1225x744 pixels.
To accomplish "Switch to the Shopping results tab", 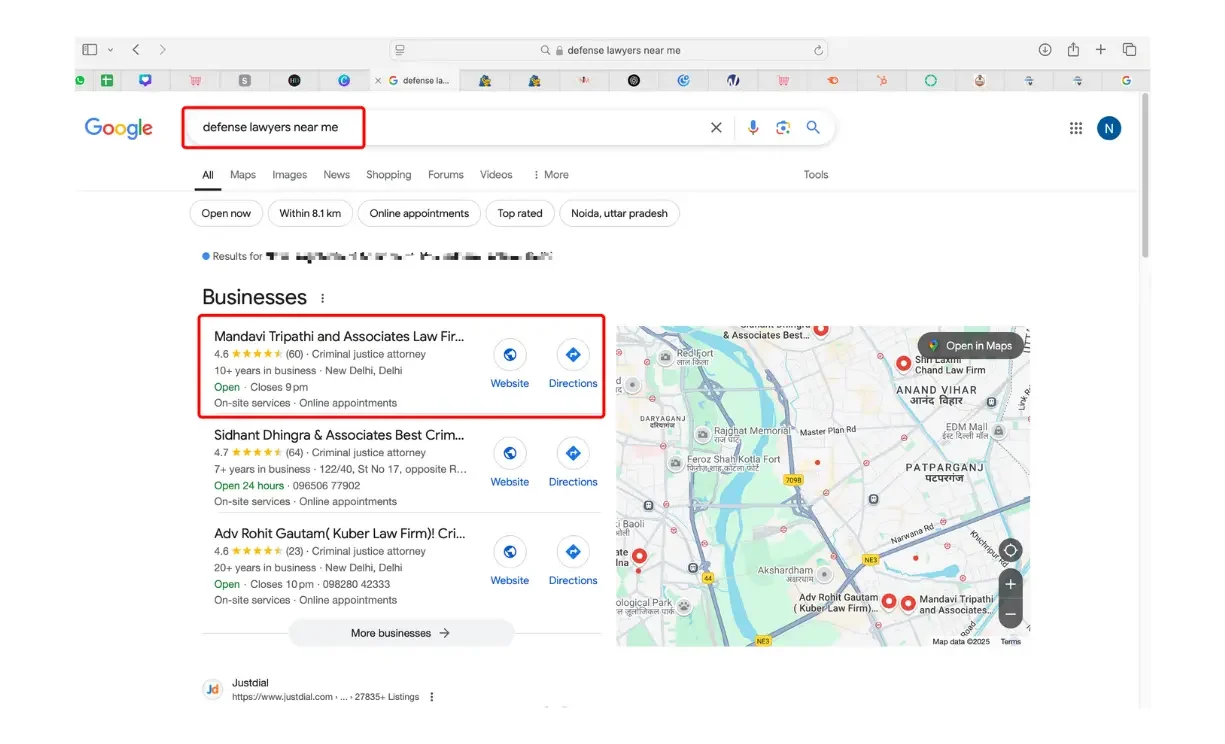I will (x=389, y=175).
